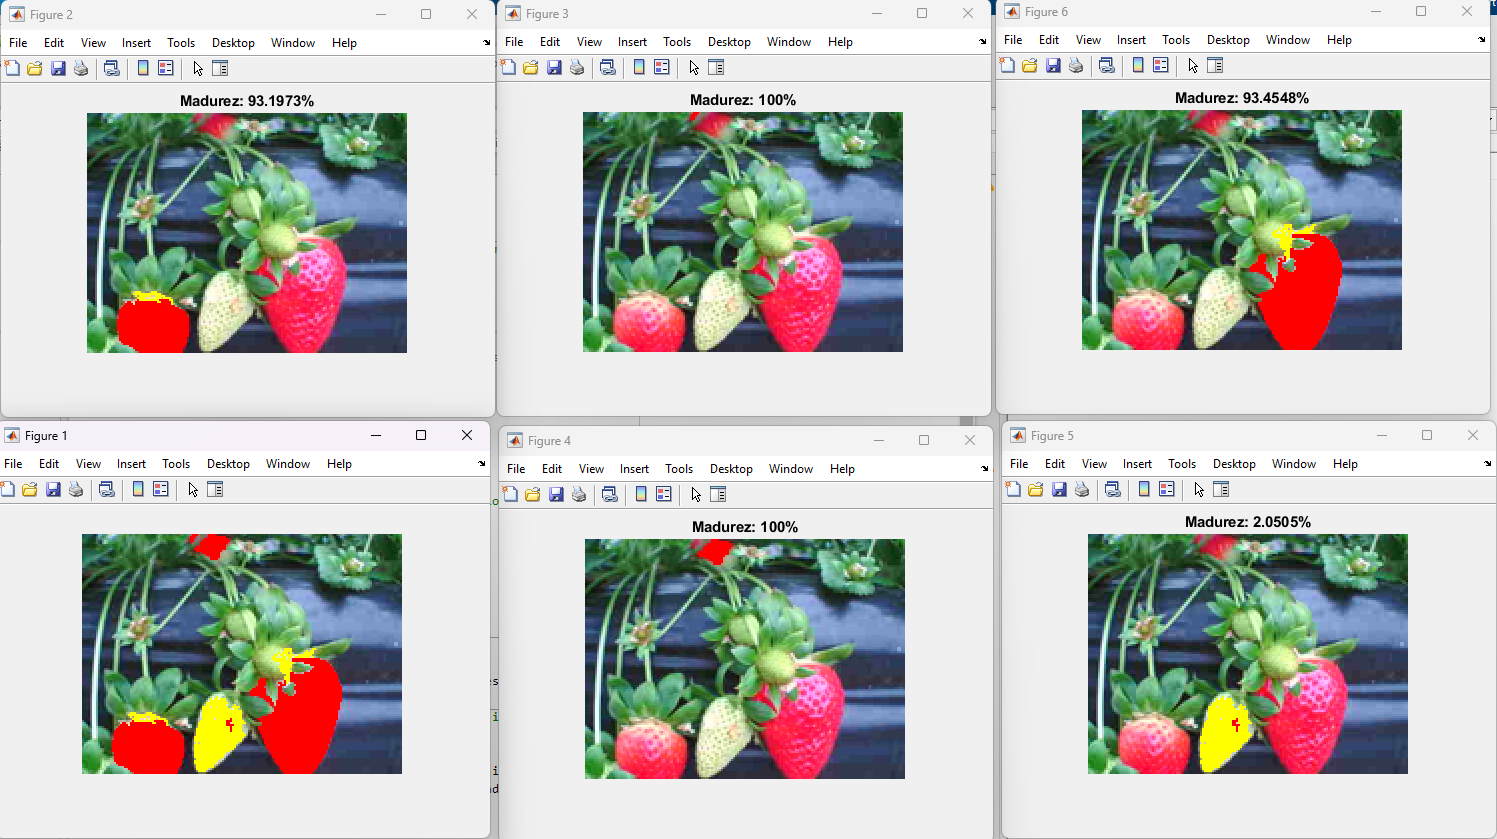
Task: Open the Tools menu in Figure 3
Action: point(677,41)
